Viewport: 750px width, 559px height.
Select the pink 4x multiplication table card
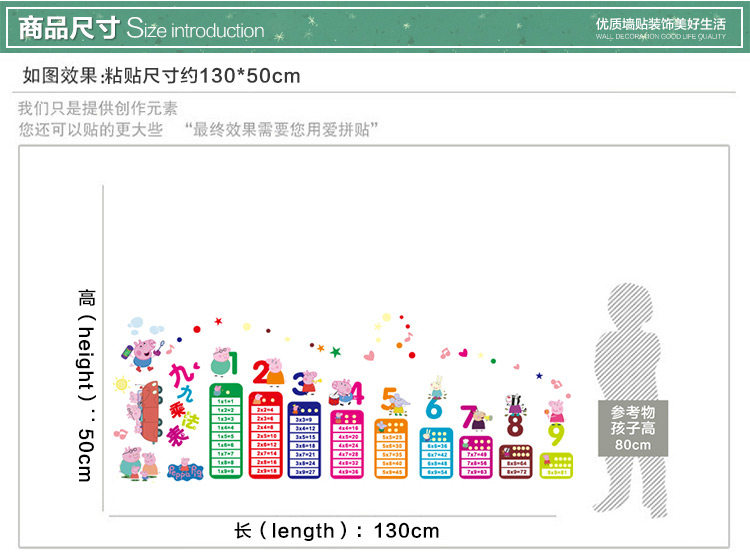pyautogui.click(x=347, y=444)
